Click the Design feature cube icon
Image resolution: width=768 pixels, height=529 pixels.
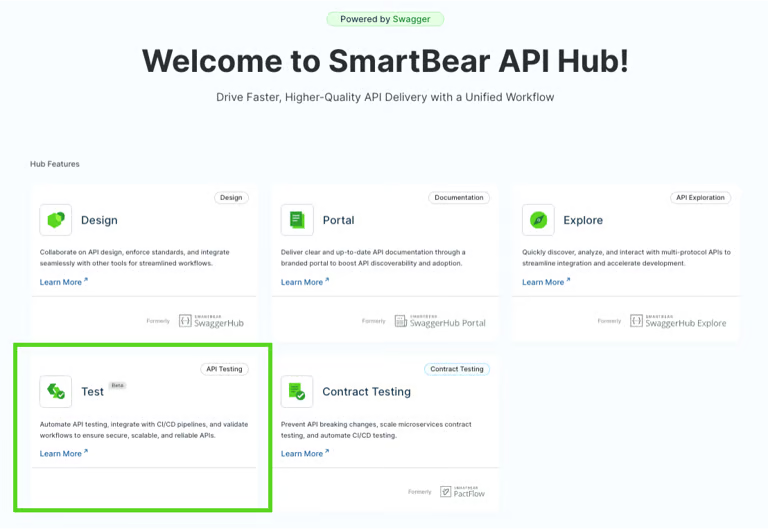(56, 220)
